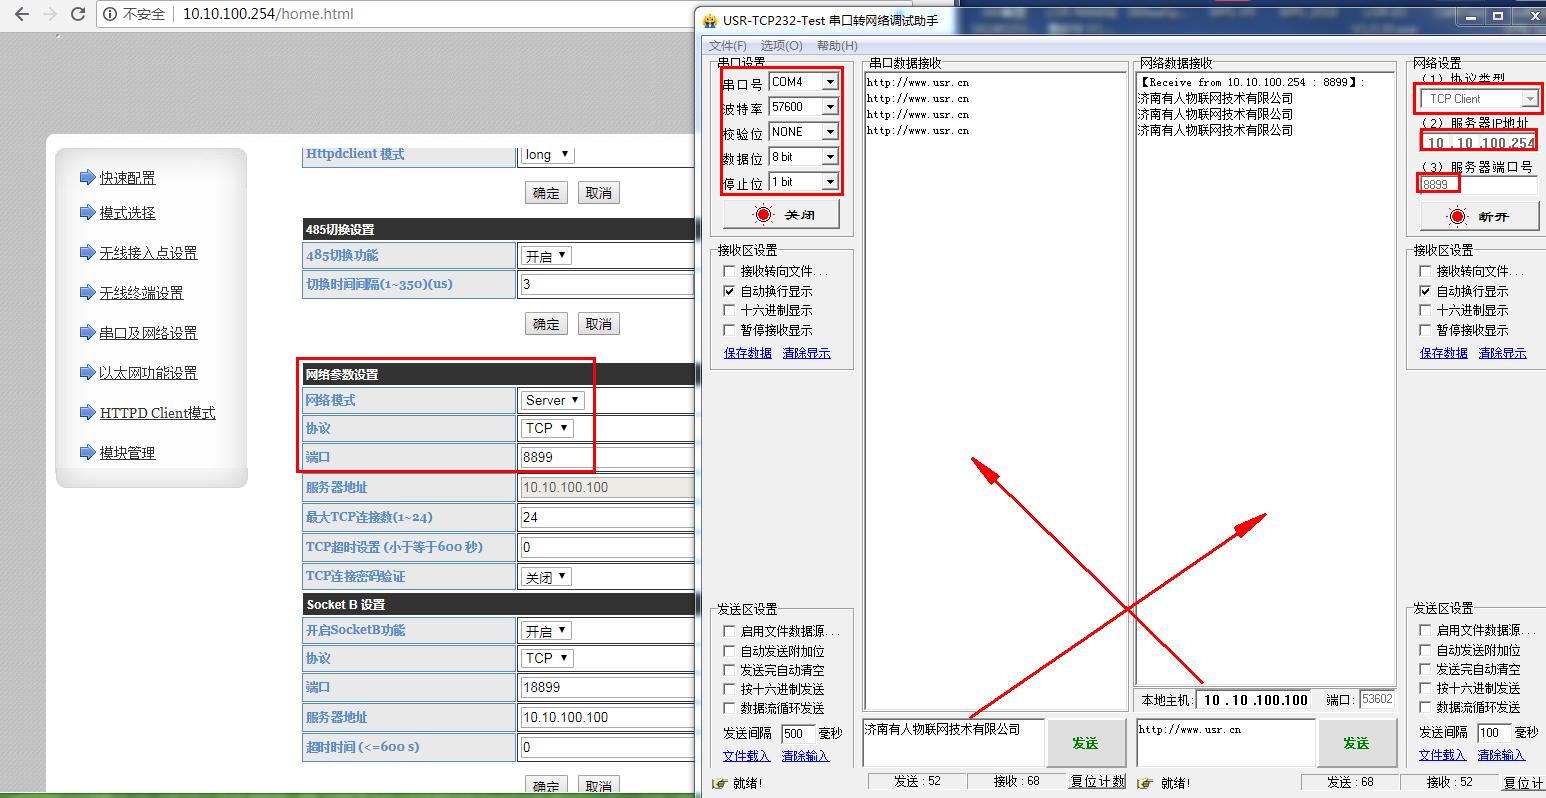
Task: Toggle 自动换行显示 in the serial receive settings
Action: [x=729, y=291]
